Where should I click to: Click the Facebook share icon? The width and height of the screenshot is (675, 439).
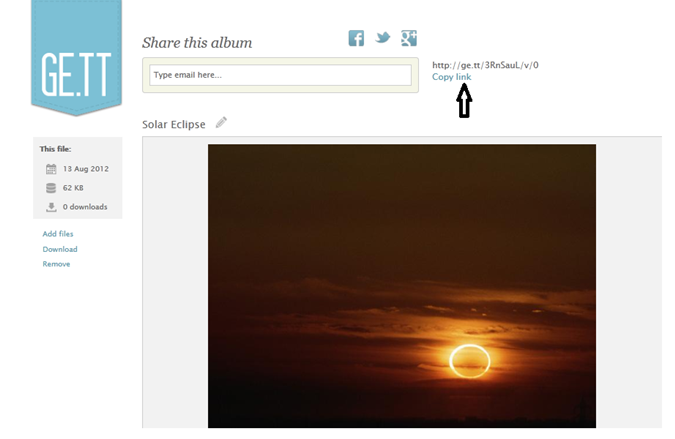pos(356,38)
